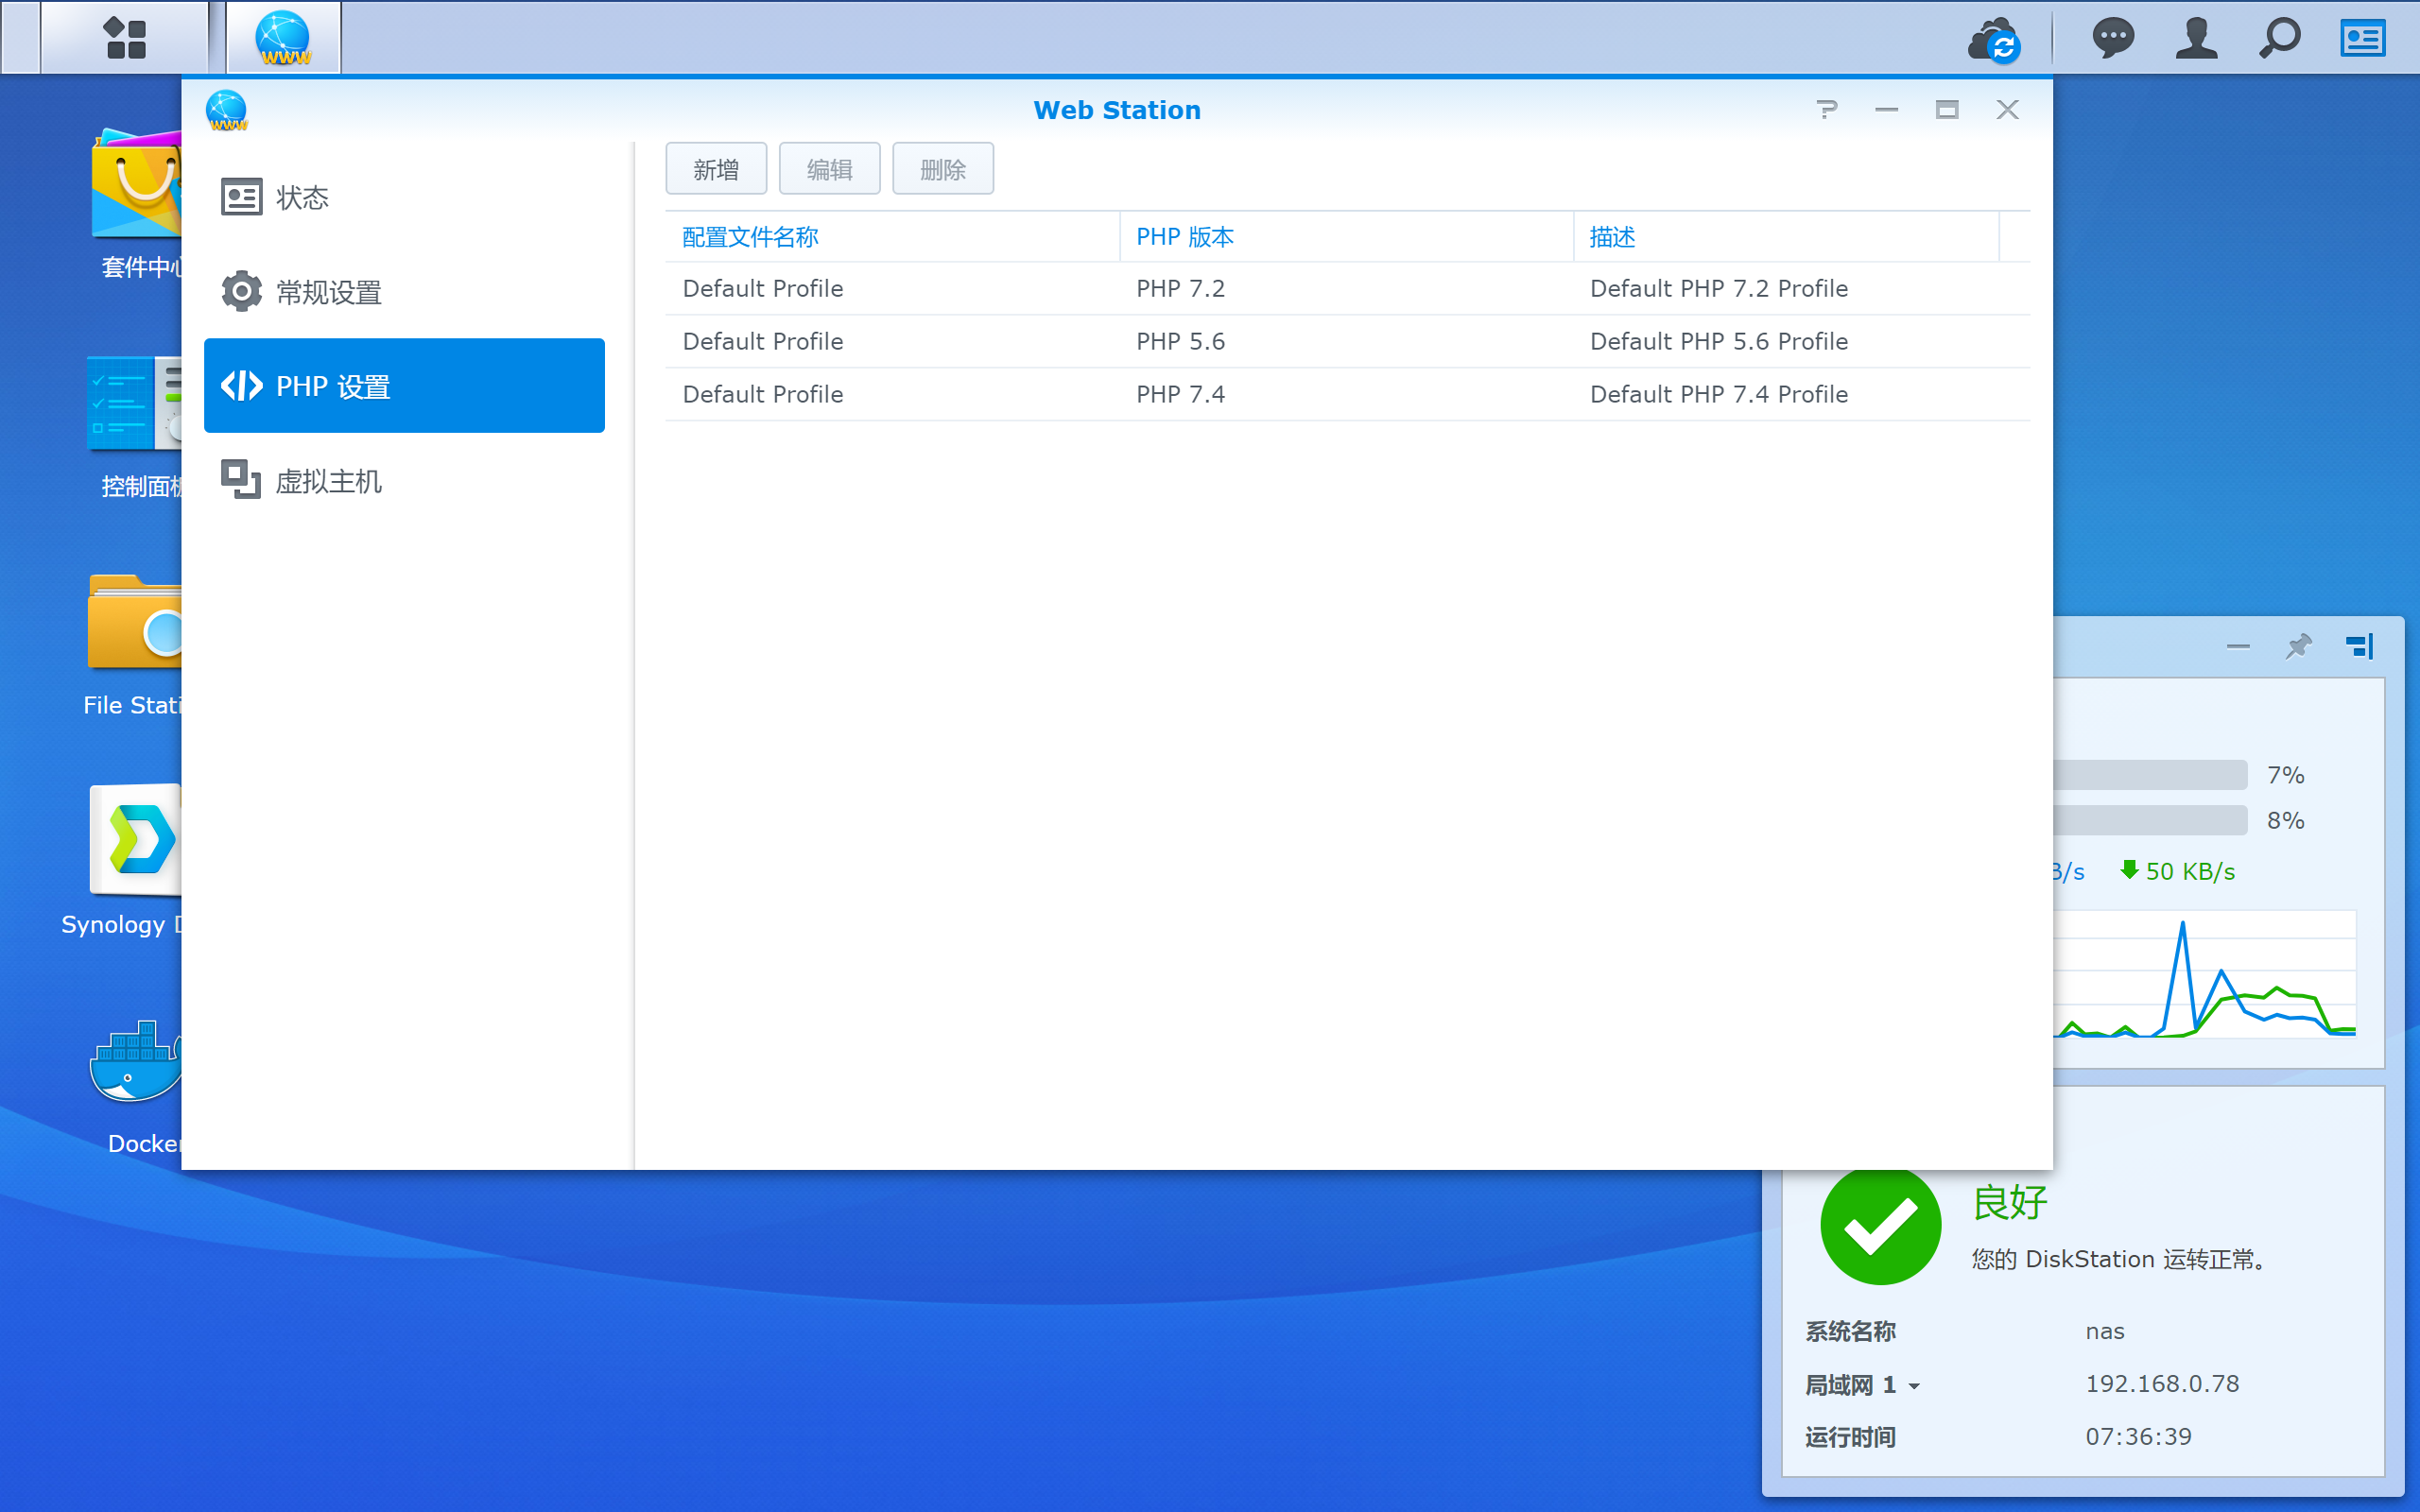2420x1512 pixels.
Task: Open the search magnifier icon
Action: tap(2280, 39)
